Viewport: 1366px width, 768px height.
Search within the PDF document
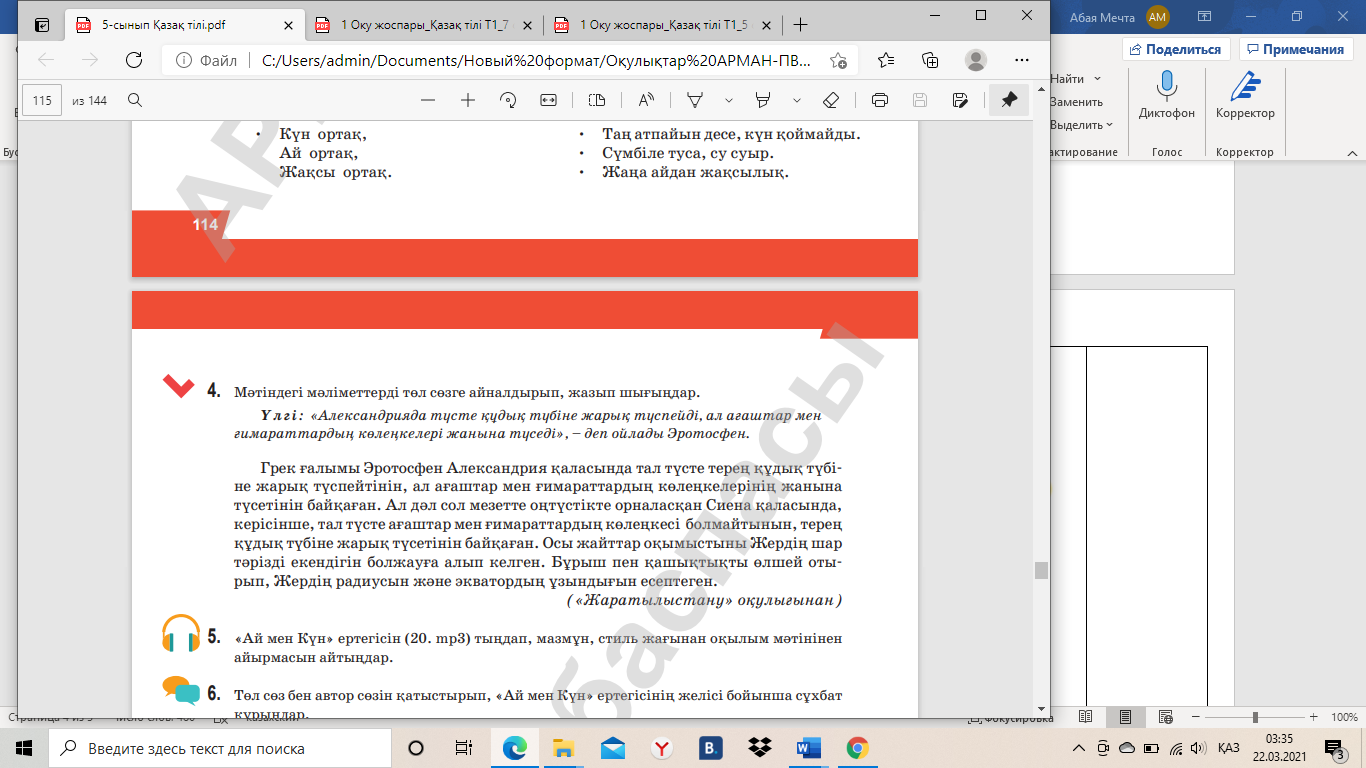click(x=135, y=100)
